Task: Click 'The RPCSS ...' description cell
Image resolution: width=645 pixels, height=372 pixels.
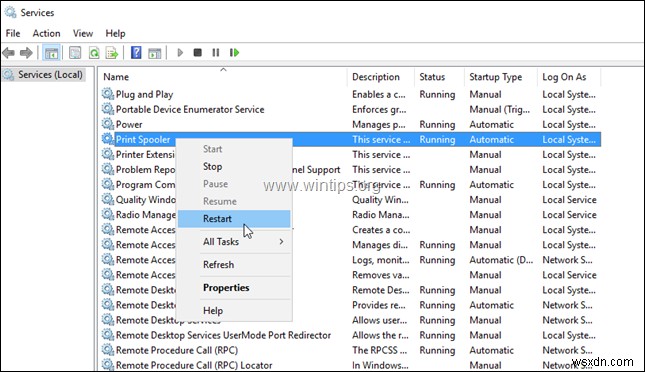Action: tap(379, 350)
